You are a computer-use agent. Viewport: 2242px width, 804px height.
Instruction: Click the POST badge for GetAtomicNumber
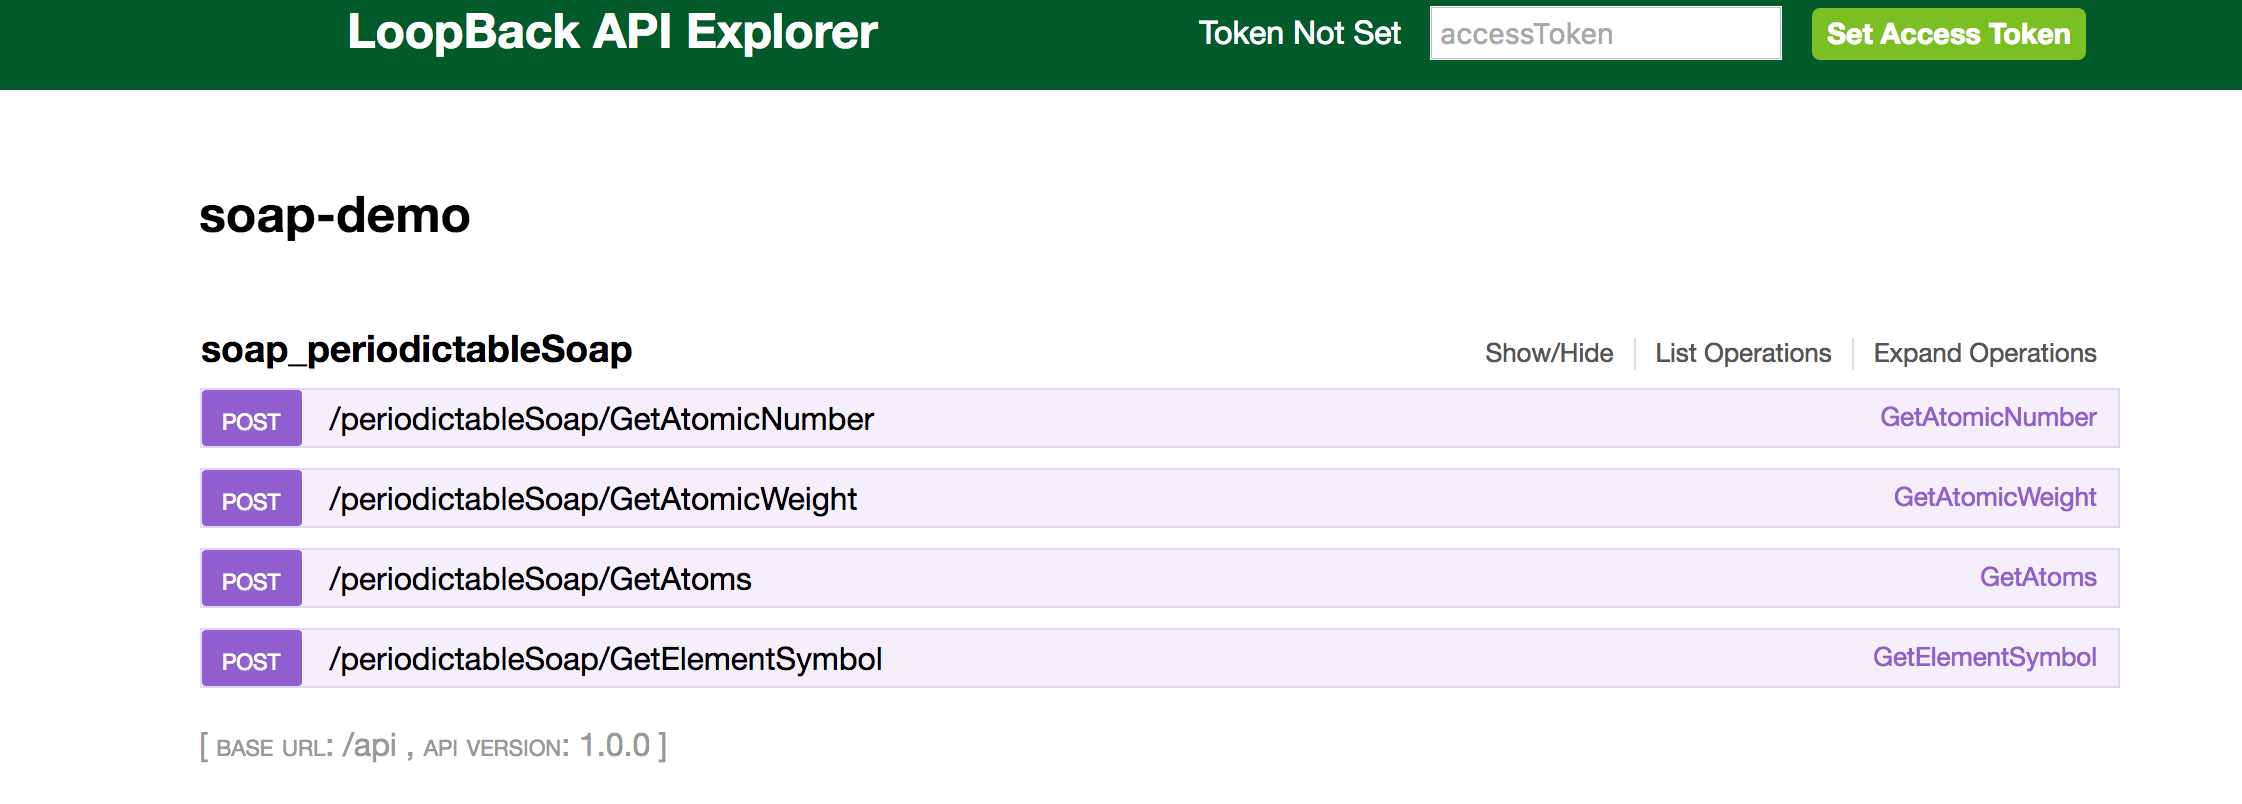point(251,419)
